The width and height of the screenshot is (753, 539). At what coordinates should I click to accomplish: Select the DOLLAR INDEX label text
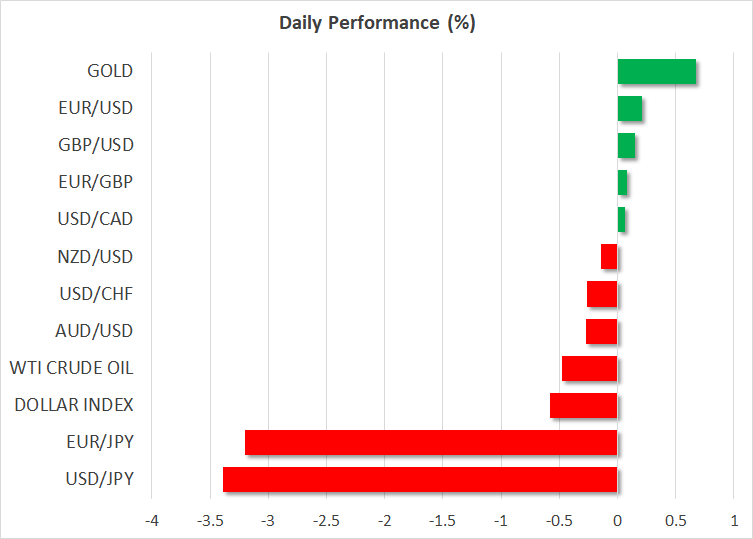pyautogui.click(x=74, y=405)
